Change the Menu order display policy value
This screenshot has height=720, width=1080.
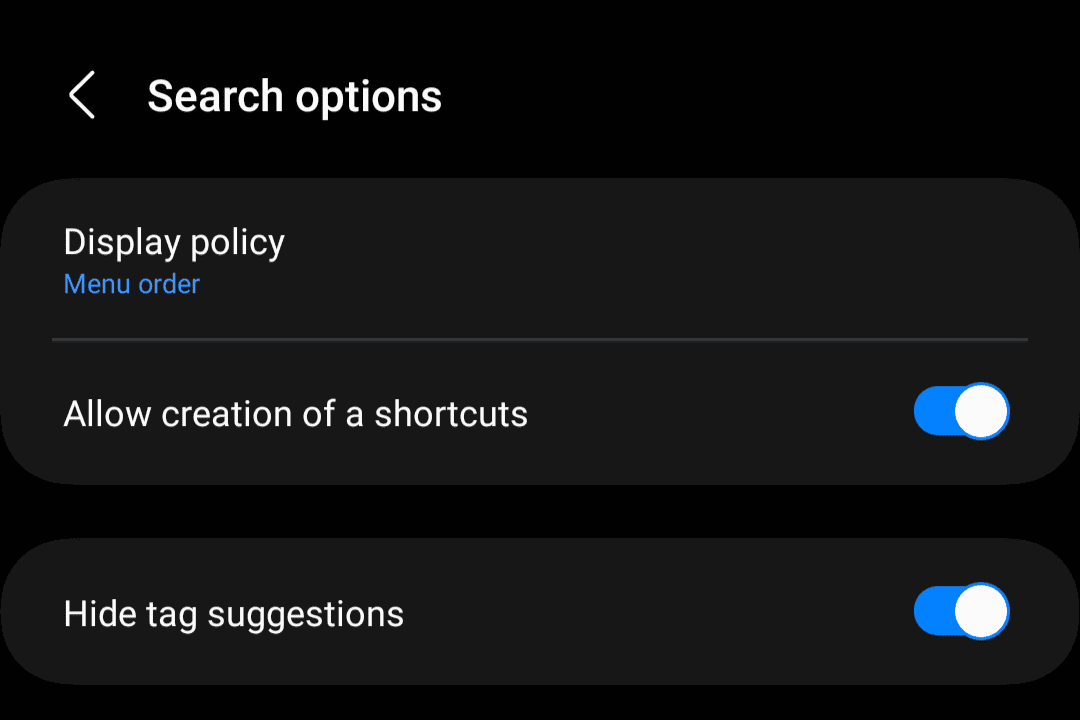pos(132,285)
